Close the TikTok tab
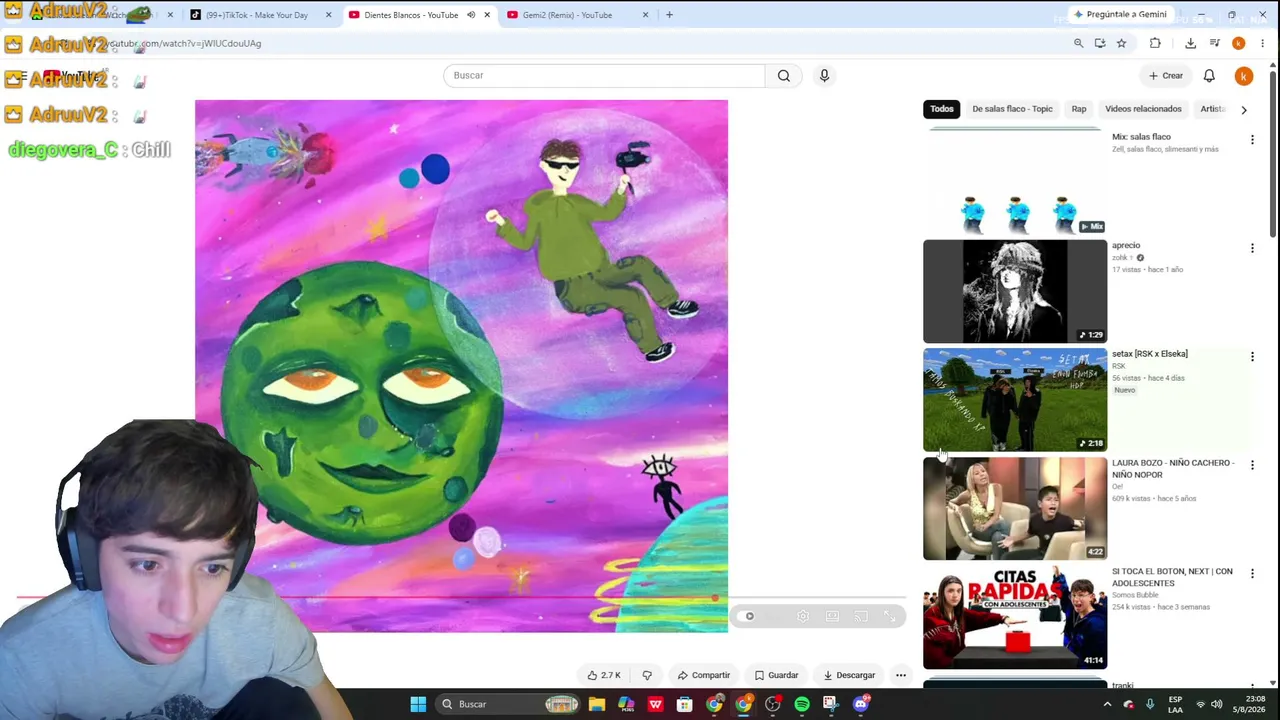This screenshot has width=1280, height=720. tap(329, 15)
